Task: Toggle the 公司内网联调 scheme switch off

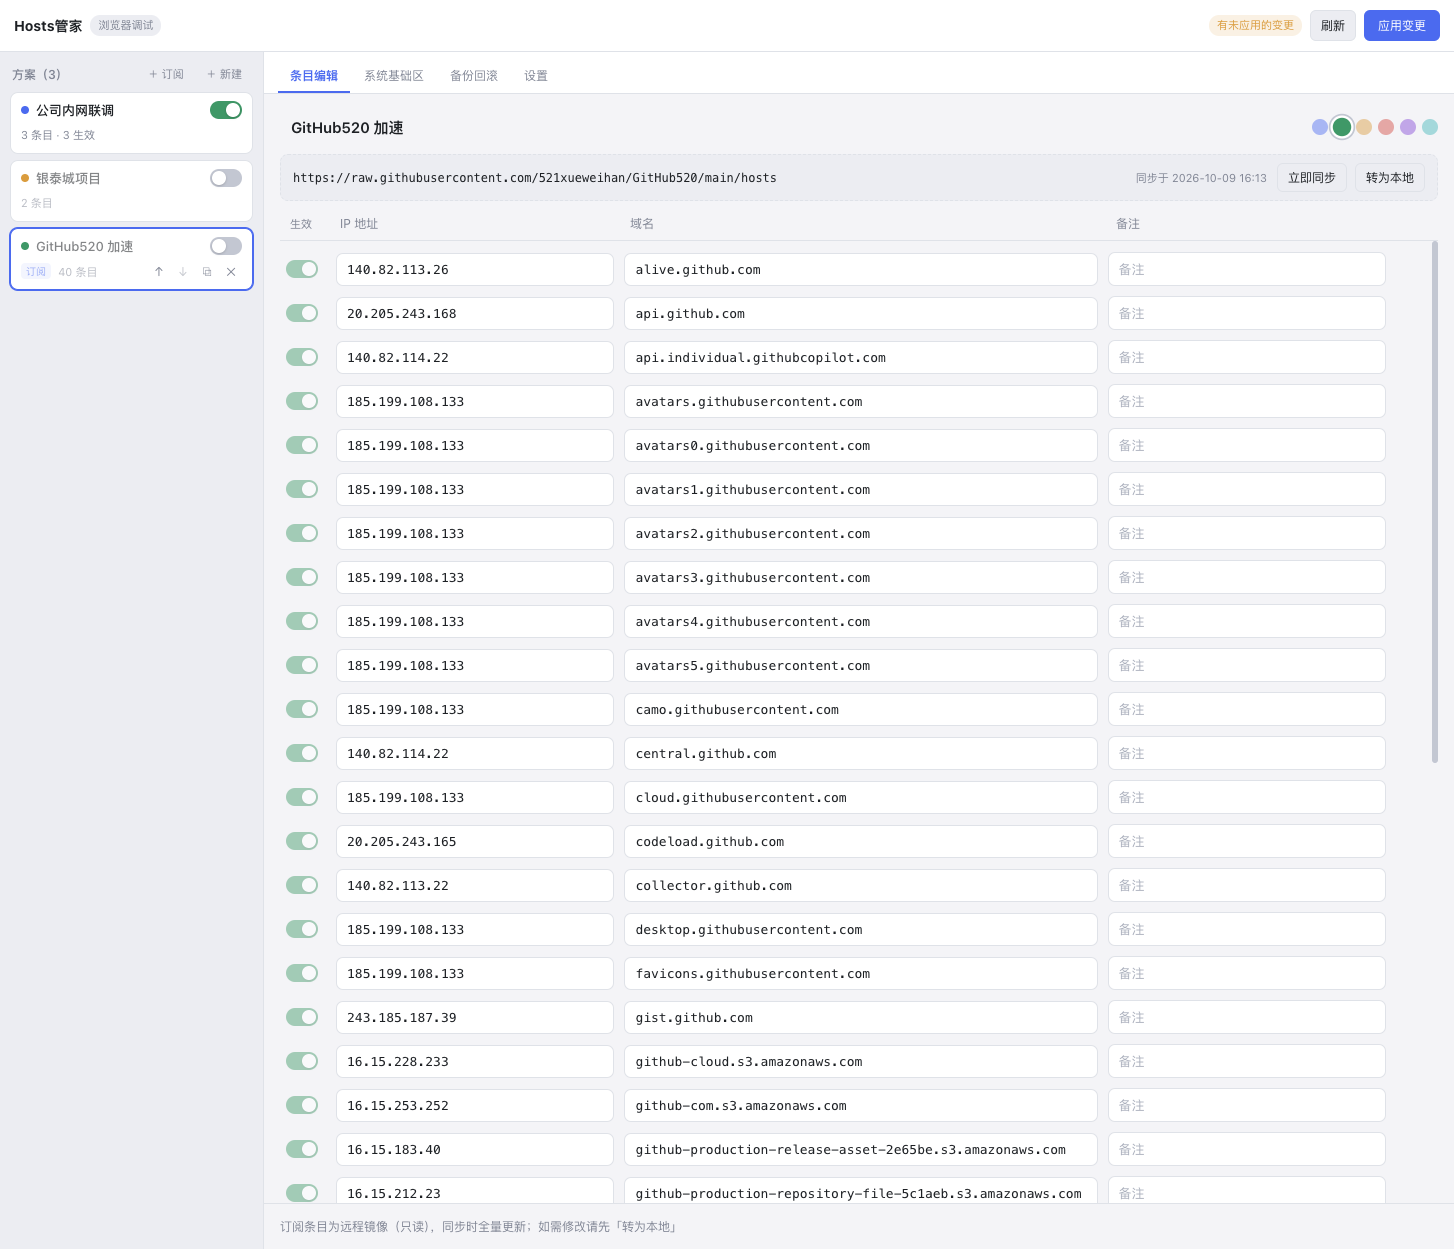Action: click(x=226, y=110)
